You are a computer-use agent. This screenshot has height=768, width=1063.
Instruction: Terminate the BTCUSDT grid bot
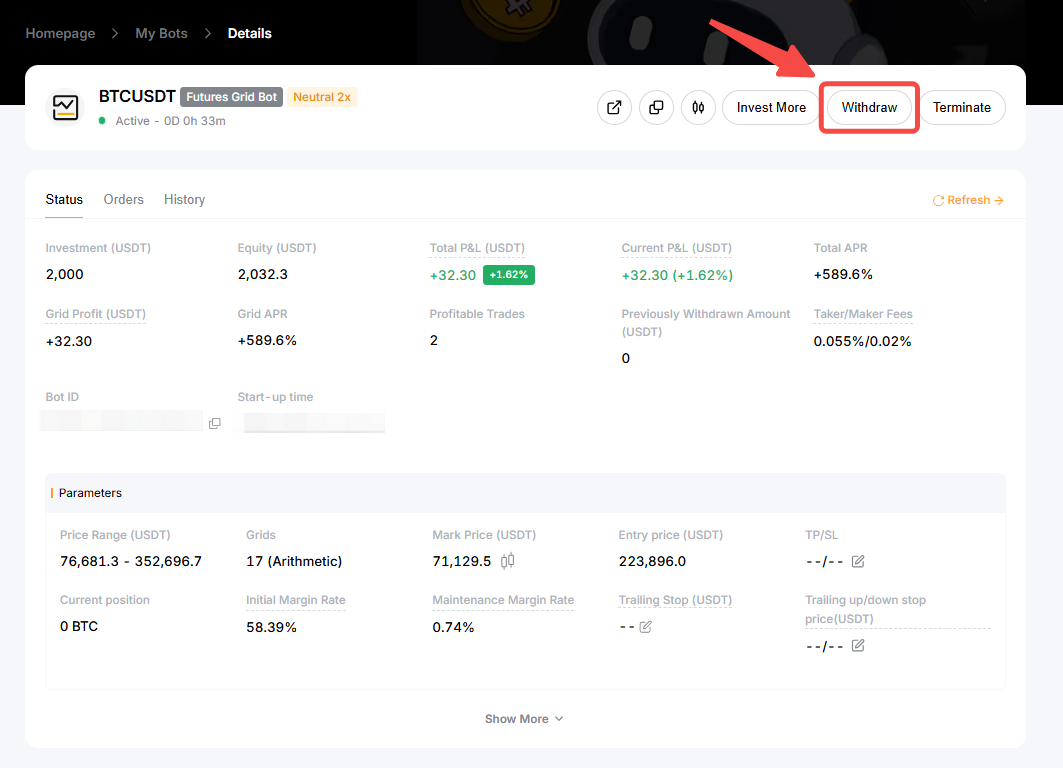[961, 108]
